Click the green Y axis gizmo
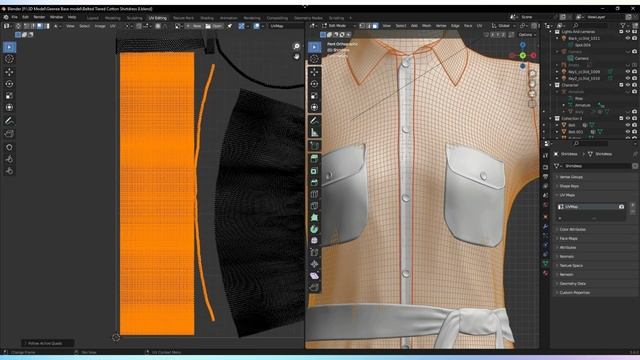640x360 pixels. point(523,56)
